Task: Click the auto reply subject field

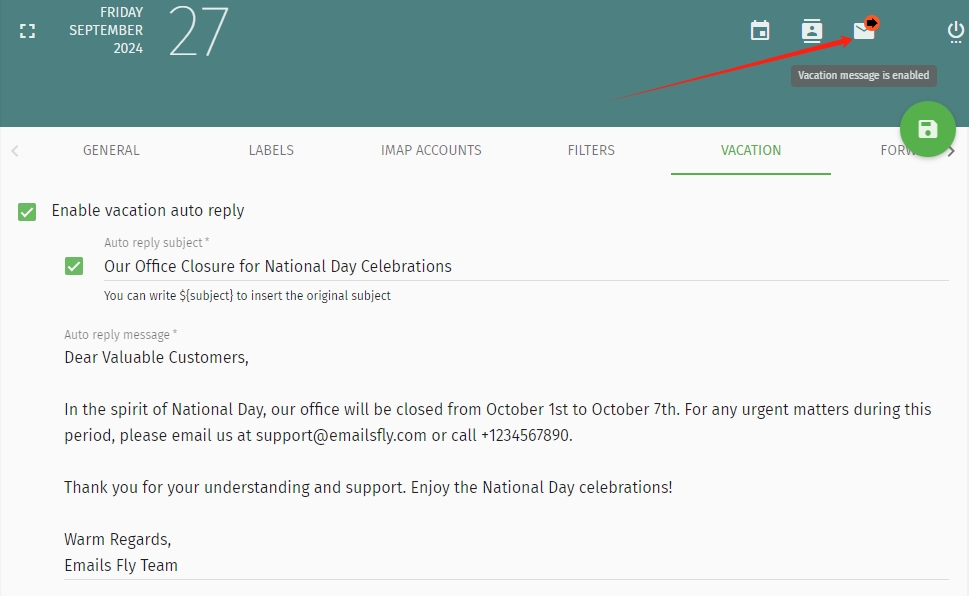Action: 527,266
